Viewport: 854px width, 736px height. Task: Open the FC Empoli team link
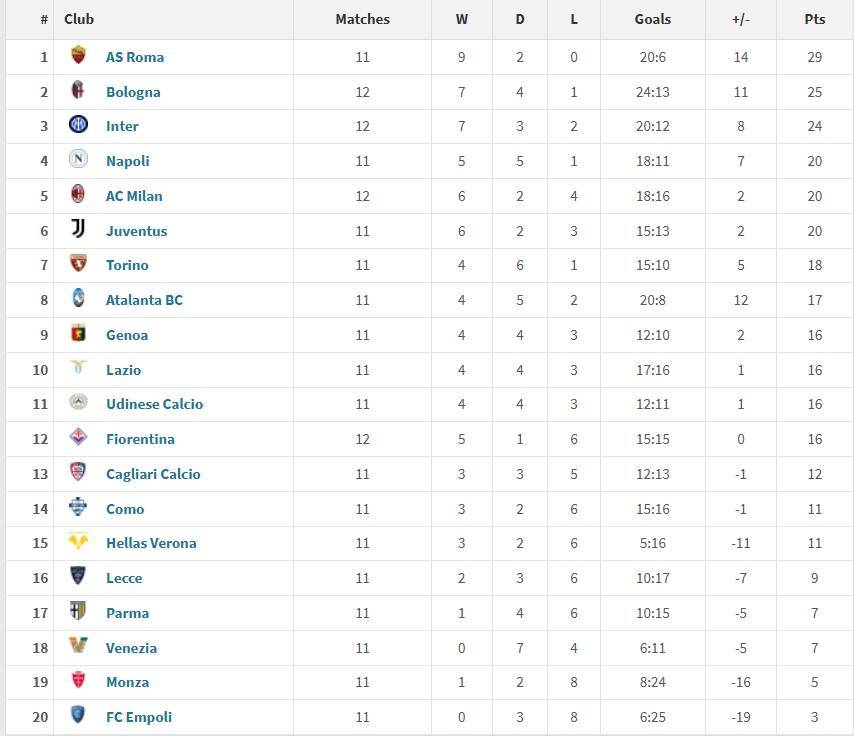(139, 717)
